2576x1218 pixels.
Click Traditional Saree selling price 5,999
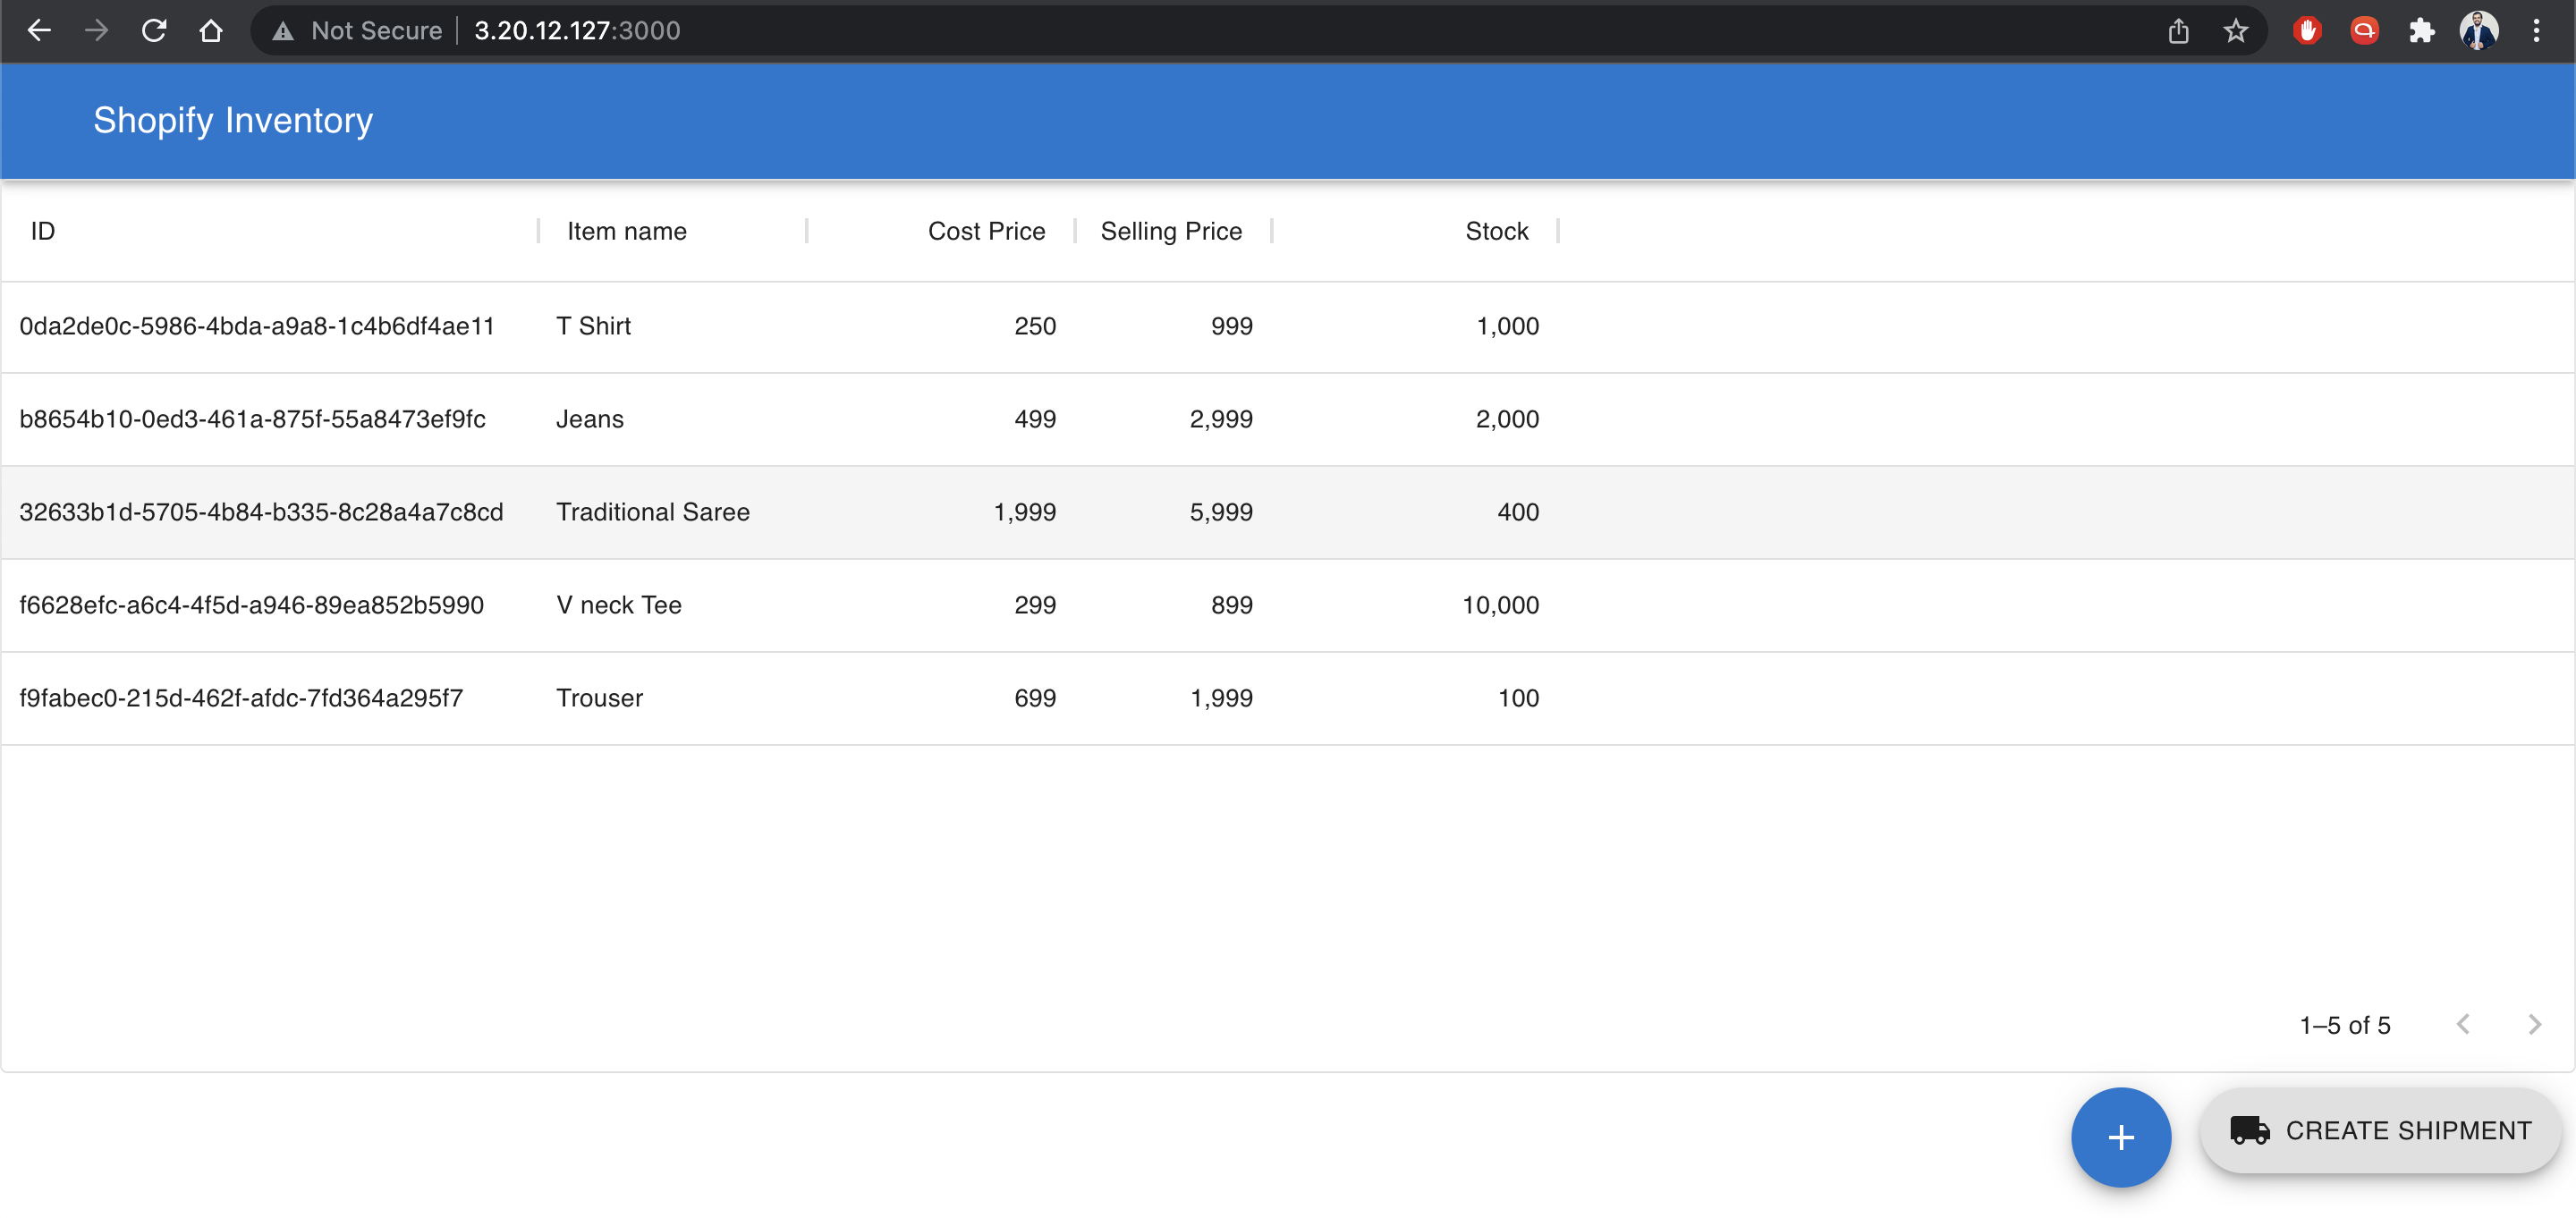click(1221, 512)
